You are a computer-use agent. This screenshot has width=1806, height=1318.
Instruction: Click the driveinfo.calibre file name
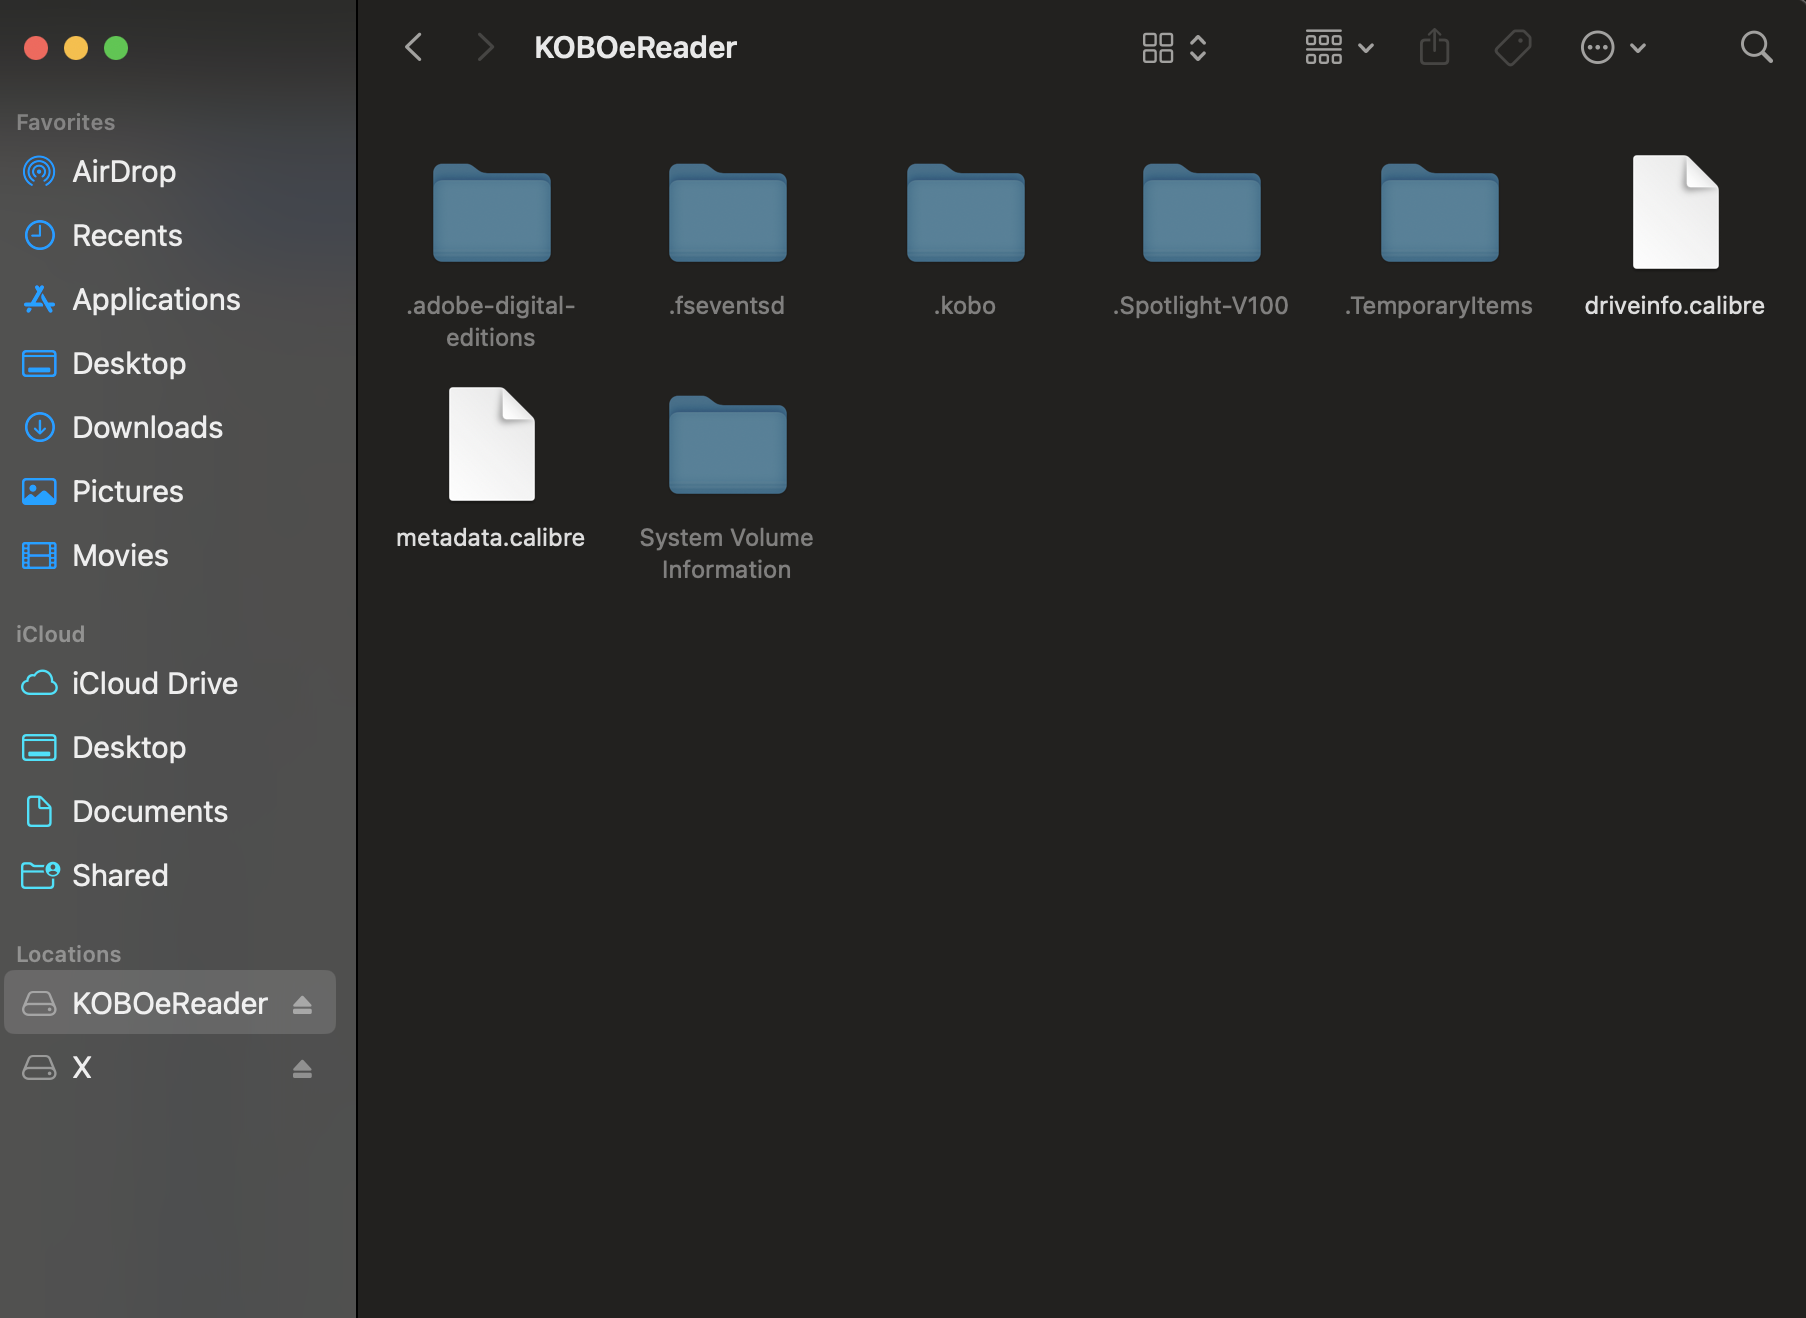pyautogui.click(x=1675, y=305)
